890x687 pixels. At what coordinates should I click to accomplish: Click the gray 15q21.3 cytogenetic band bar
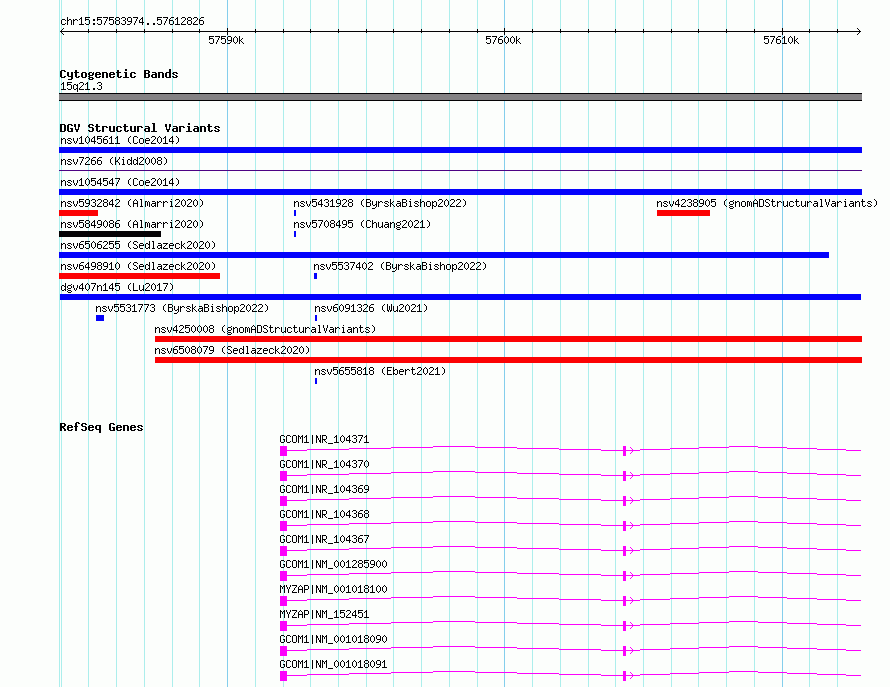pos(460,97)
